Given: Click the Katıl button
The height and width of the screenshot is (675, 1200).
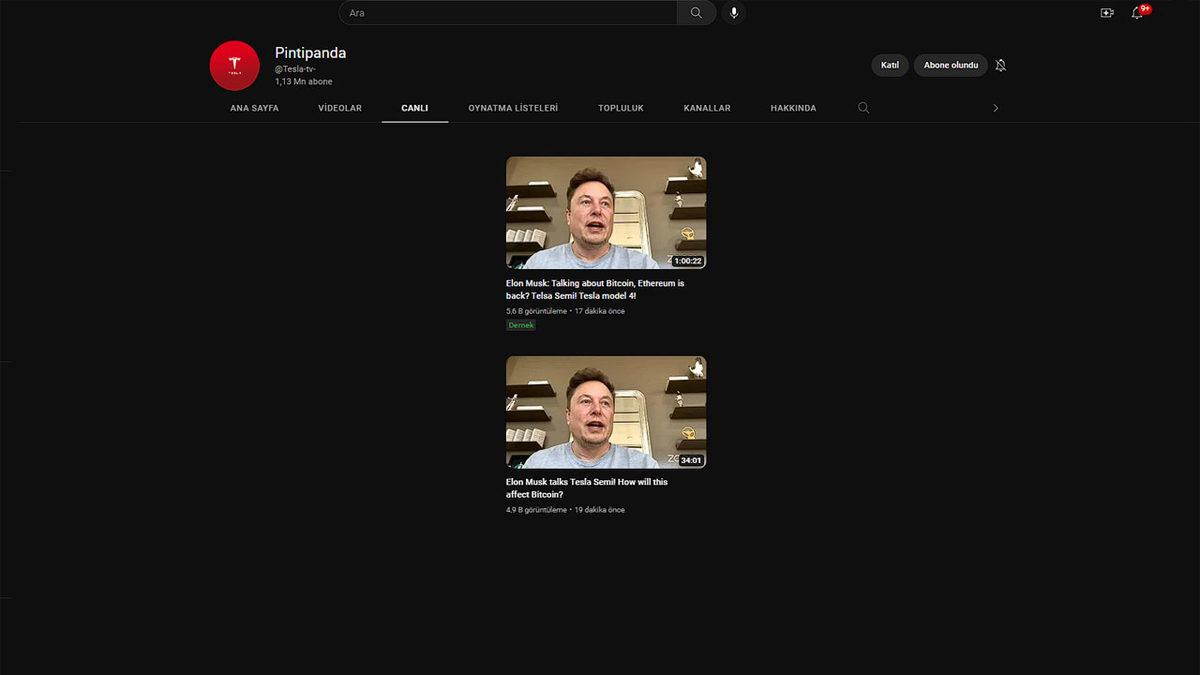Looking at the screenshot, I should (889, 64).
